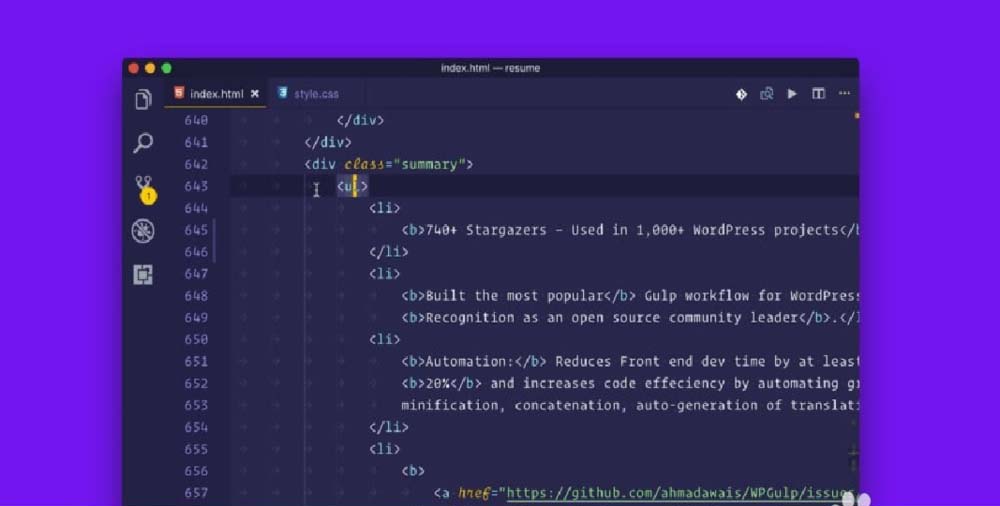This screenshot has width=1000, height=506.
Task: Click the window title "index.html — resume"
Action: 490,68
